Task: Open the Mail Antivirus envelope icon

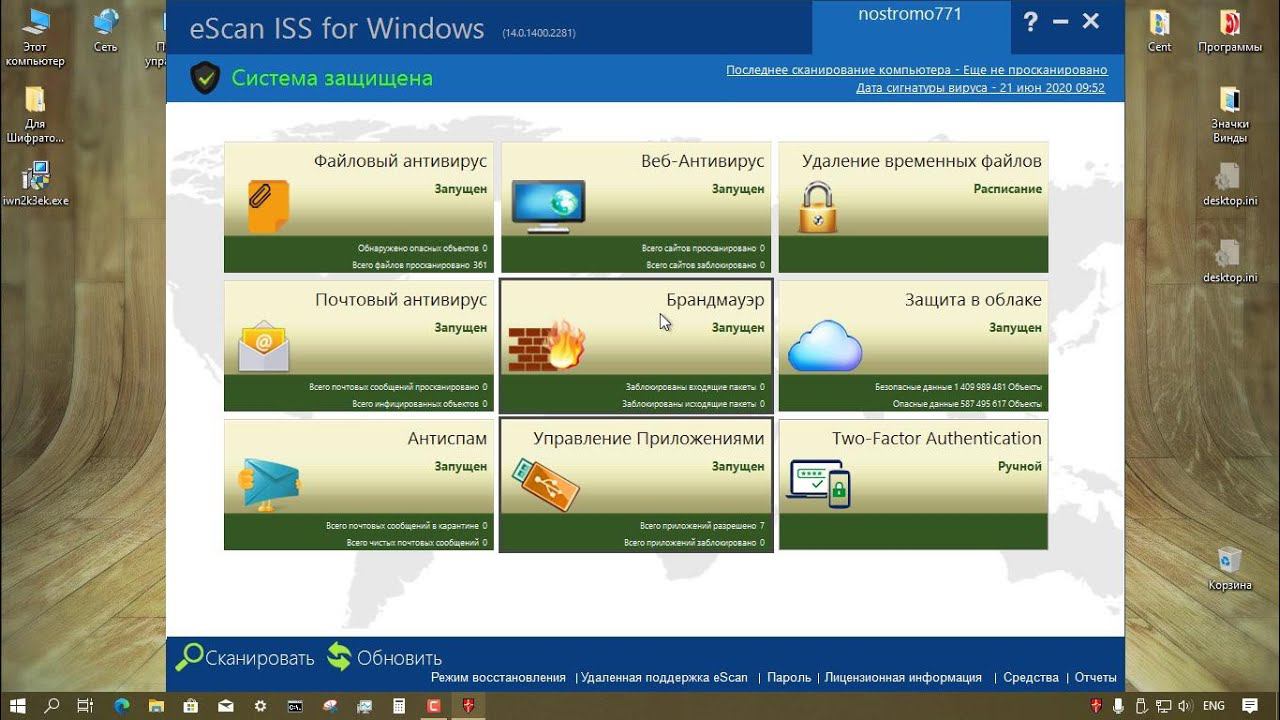Action: point(263,346)
